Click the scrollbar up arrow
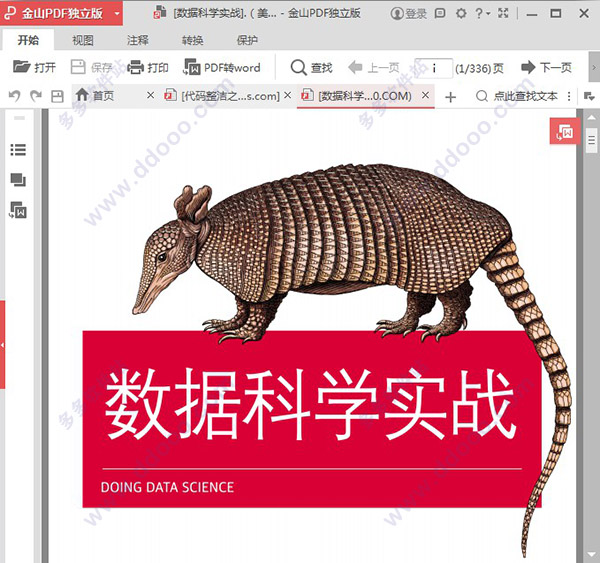 click(592, 118)
